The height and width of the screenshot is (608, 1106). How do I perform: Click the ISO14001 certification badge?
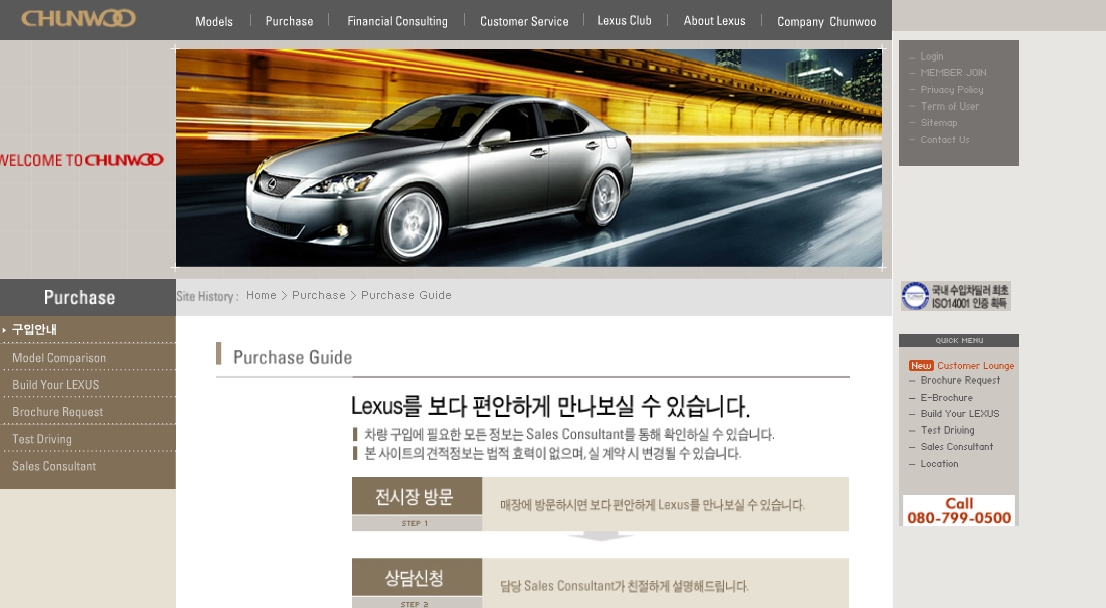tap(955, 296)
